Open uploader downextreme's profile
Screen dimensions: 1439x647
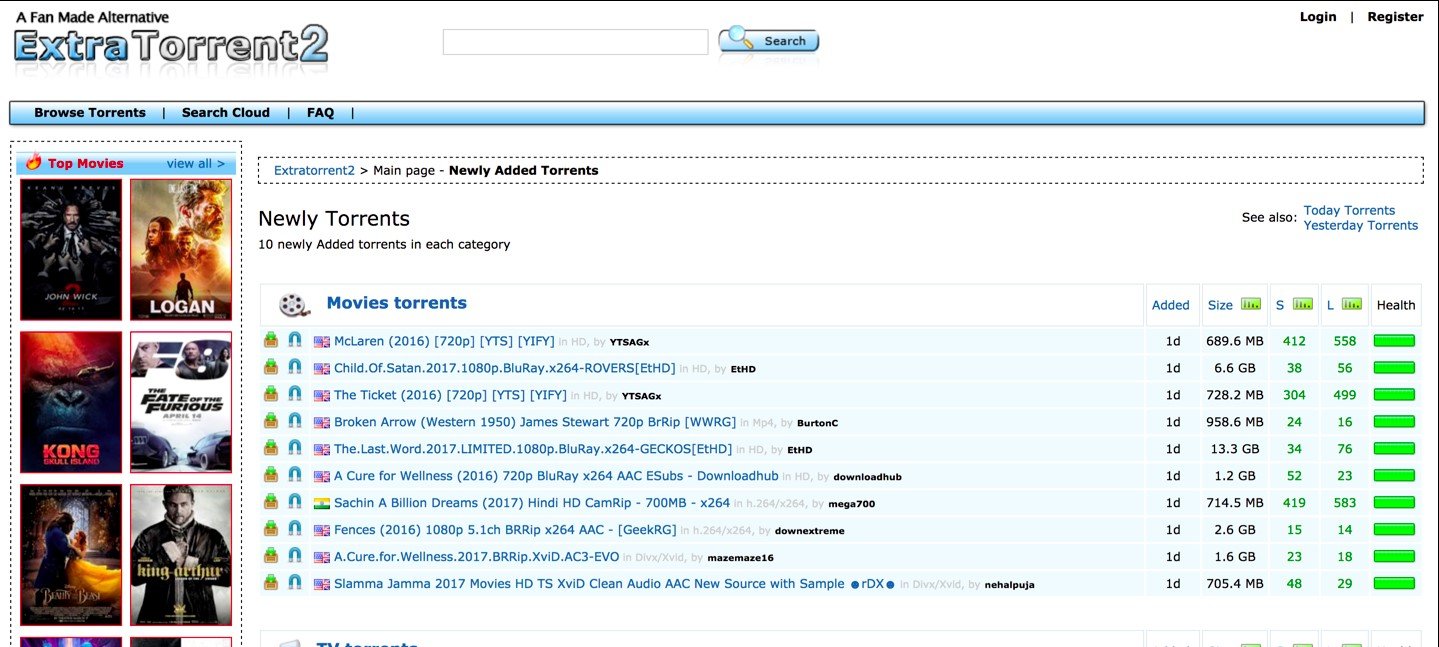pyautogui.click(x=810, y=531)
